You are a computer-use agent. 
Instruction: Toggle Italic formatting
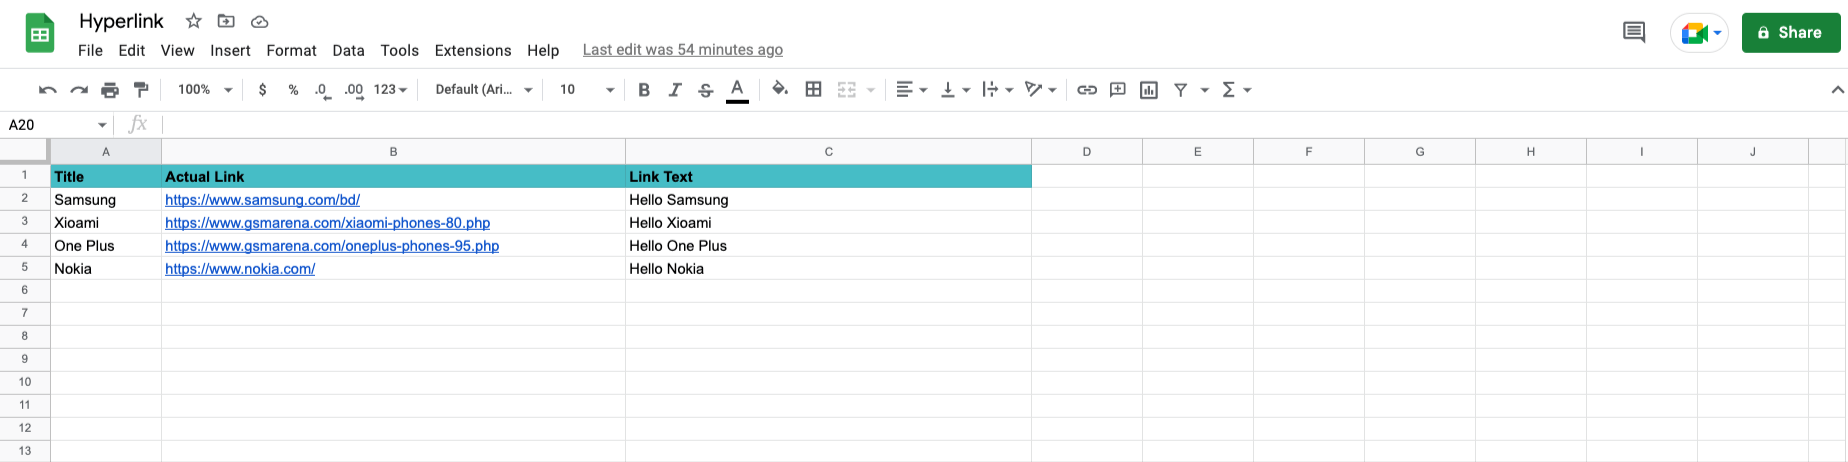(675, 90)
